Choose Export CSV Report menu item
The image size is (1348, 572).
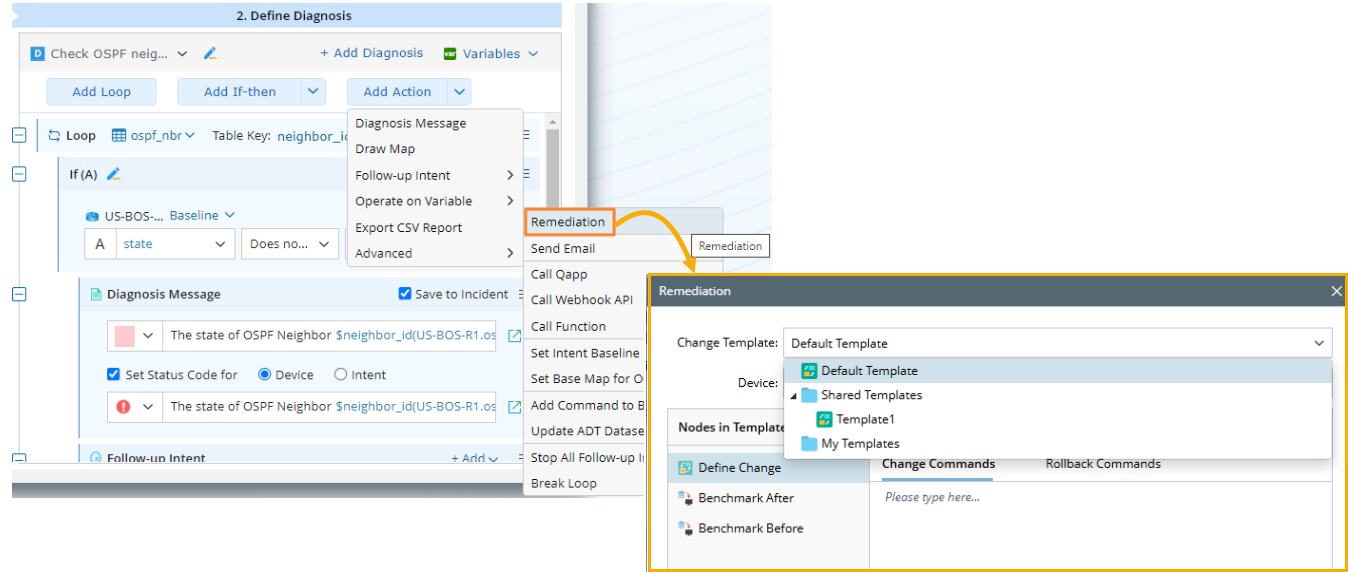(435, 227)
